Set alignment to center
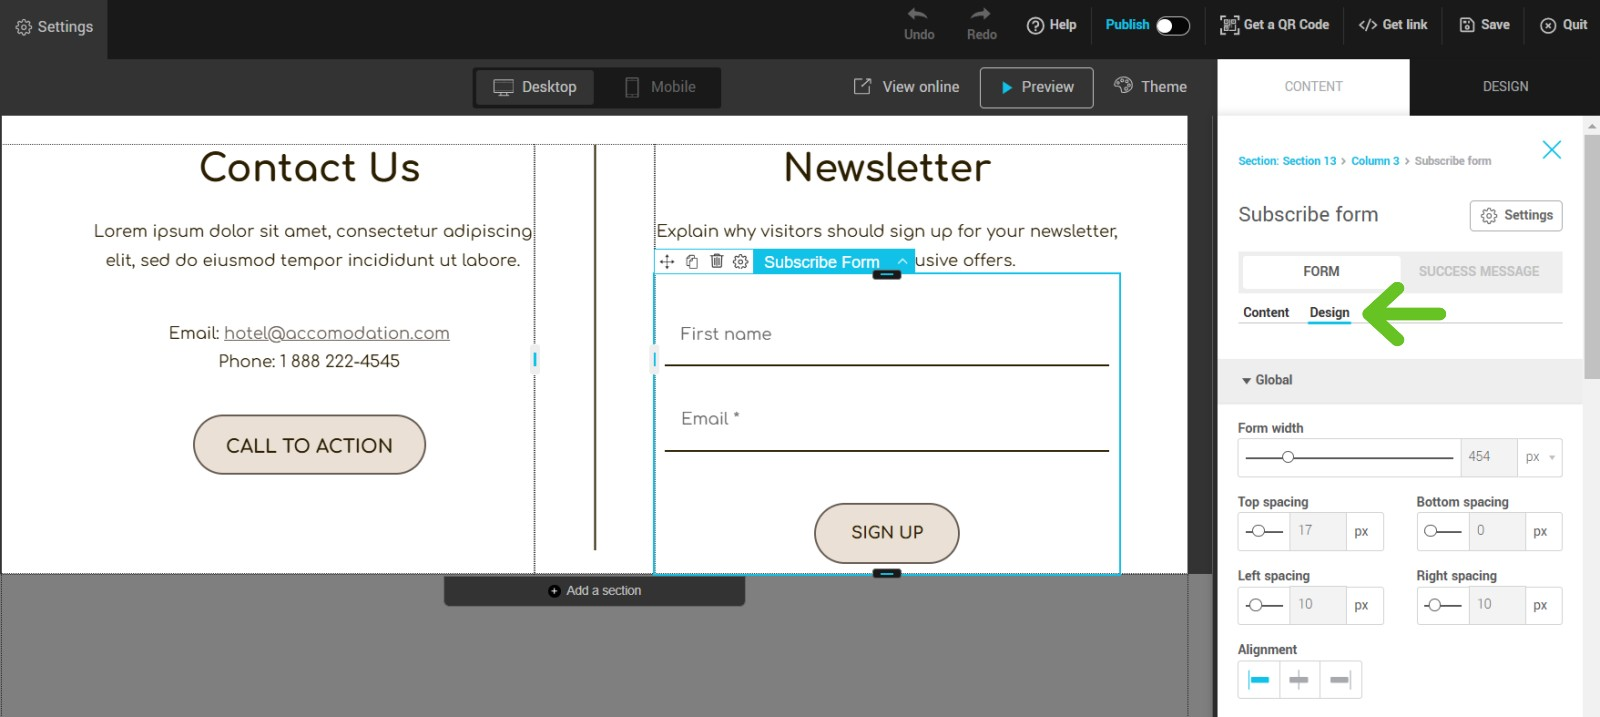 pos(1299,680)
